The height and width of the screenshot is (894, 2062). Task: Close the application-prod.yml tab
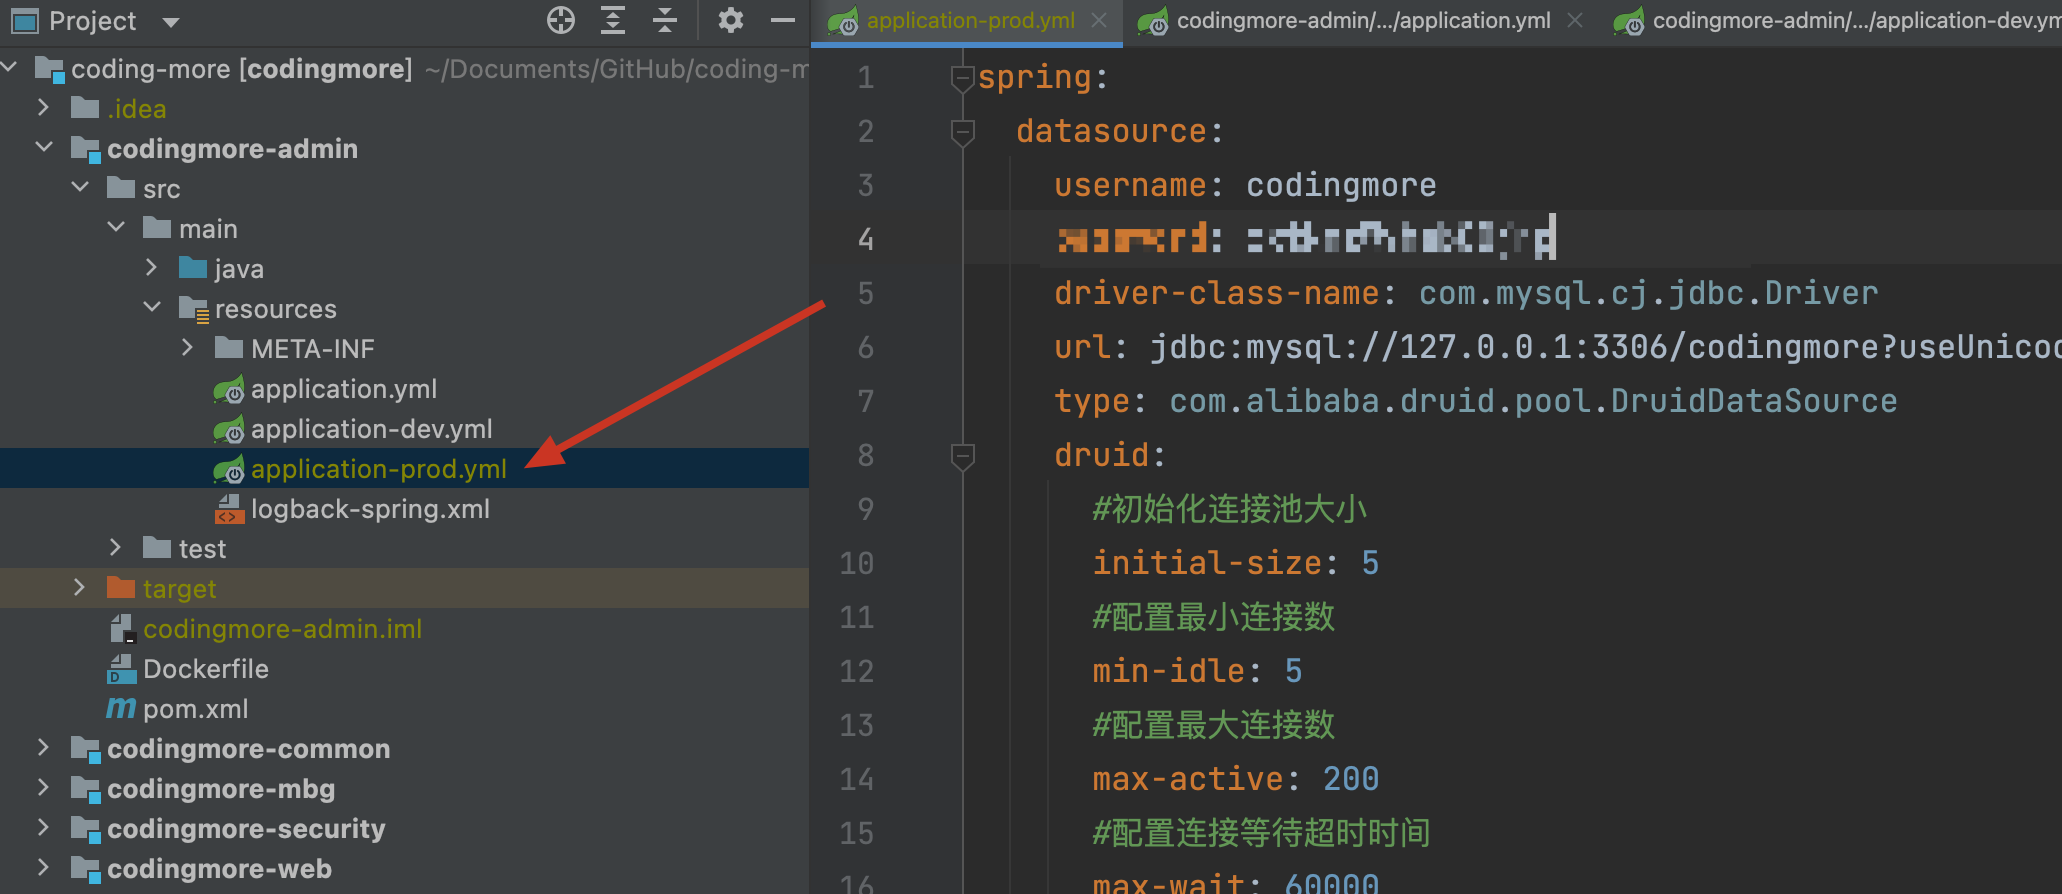pos(1099,21)
